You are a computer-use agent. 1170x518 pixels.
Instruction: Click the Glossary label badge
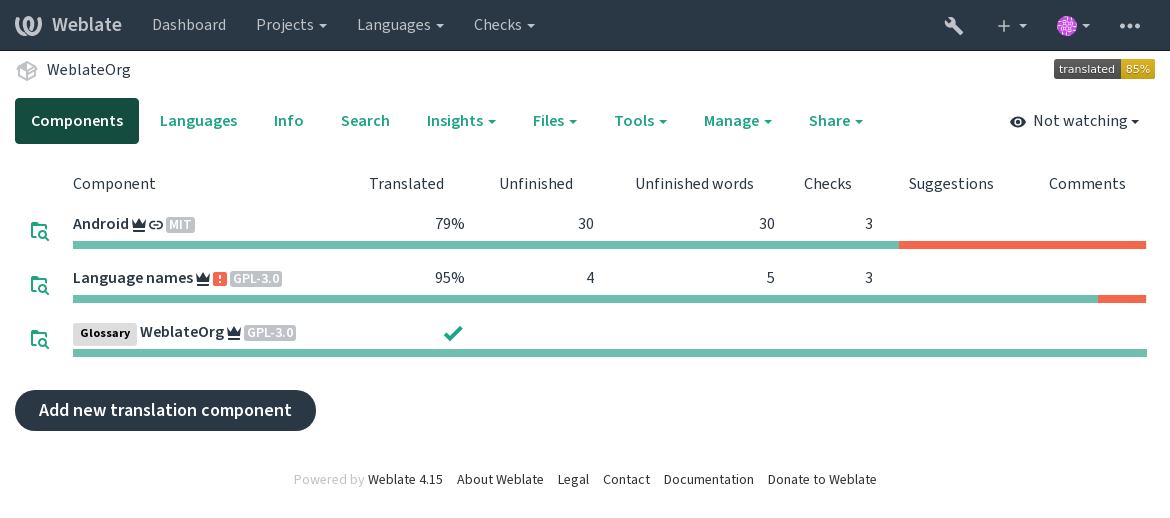click(105, 334)
